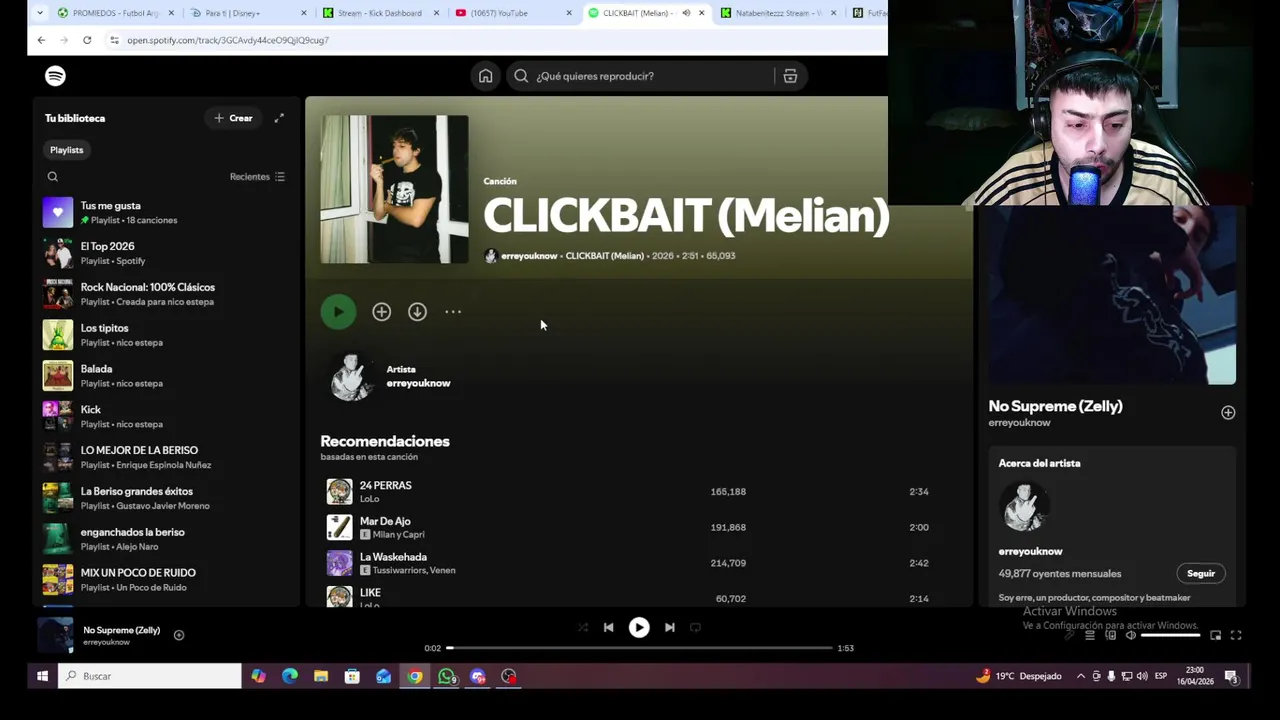The width and height of the screenshot is (1280, 720).
Task: Open LO MEJOR DE LA BERISO playlist
Action: coord(165,457)
